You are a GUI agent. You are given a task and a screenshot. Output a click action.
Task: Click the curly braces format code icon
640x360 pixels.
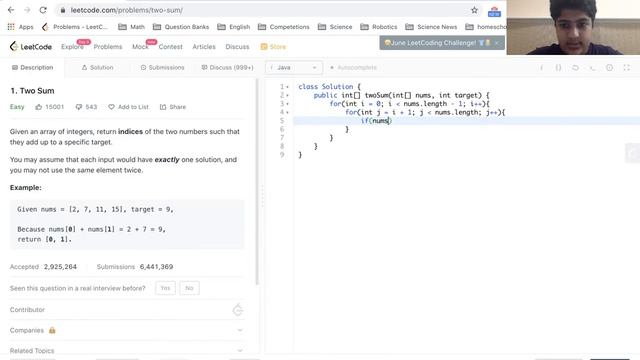(x=558, y=68)
